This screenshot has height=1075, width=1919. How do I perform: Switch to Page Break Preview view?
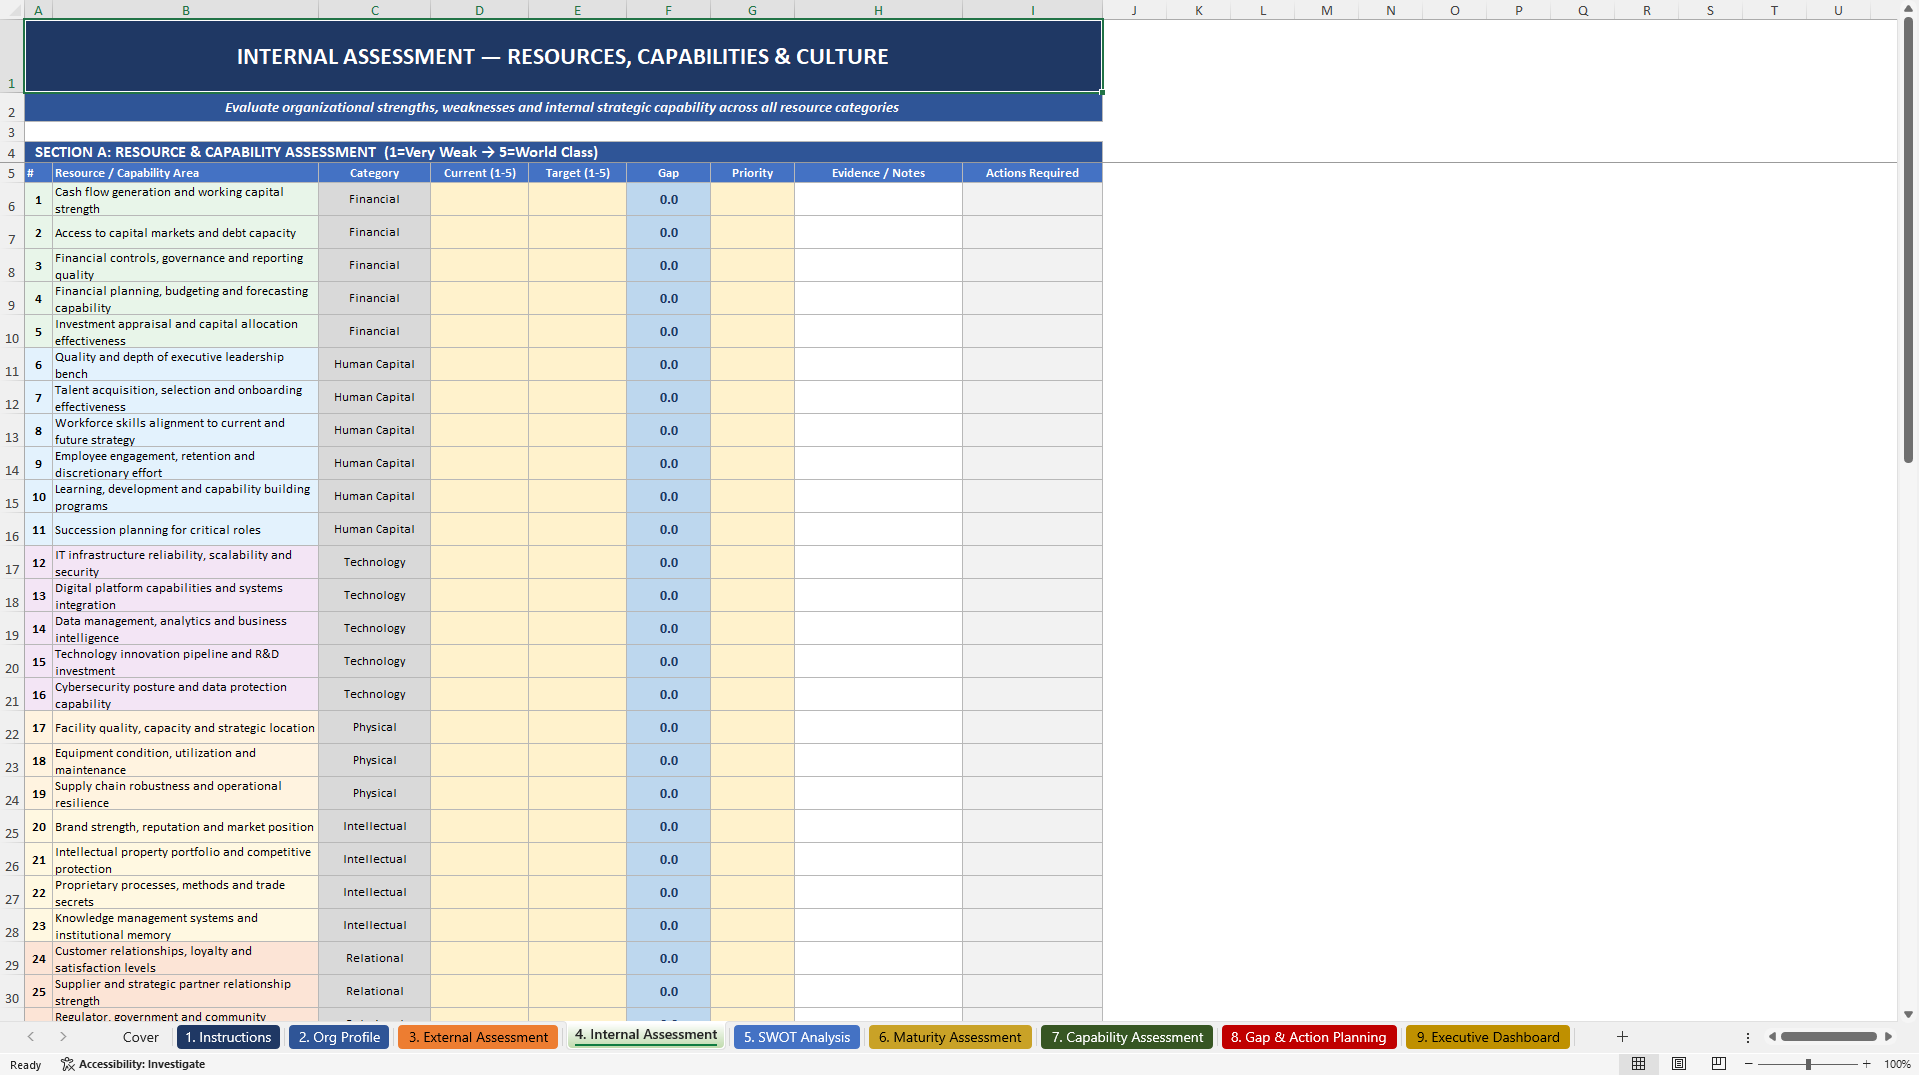(x=1719, y=1064)
